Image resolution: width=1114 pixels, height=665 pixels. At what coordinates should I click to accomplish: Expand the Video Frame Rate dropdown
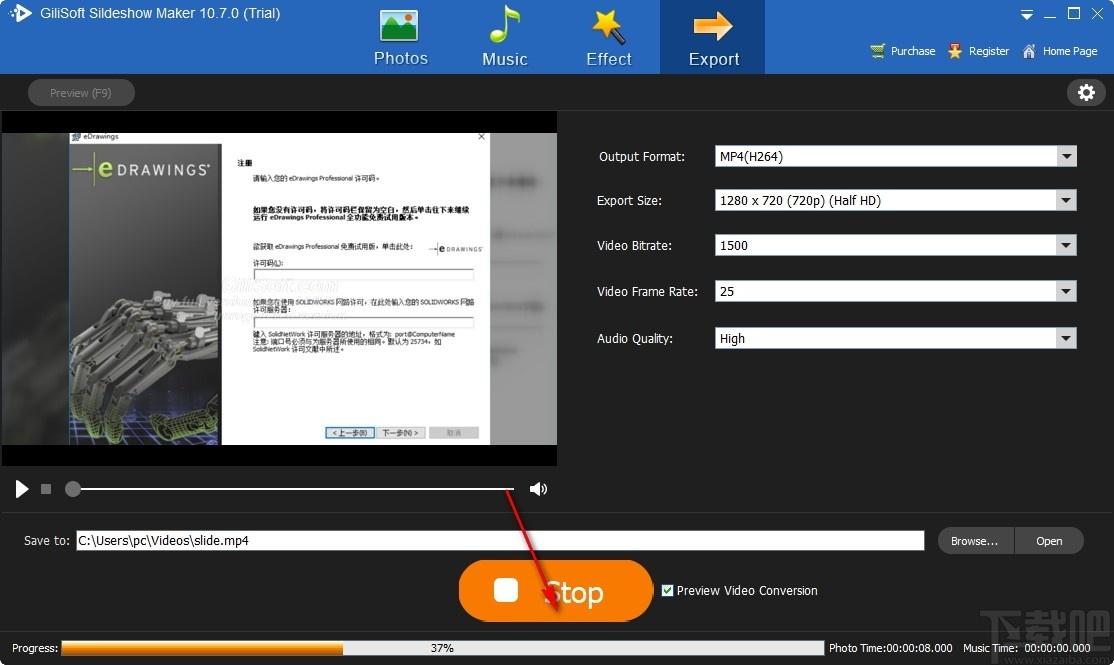pos(1066,291)
